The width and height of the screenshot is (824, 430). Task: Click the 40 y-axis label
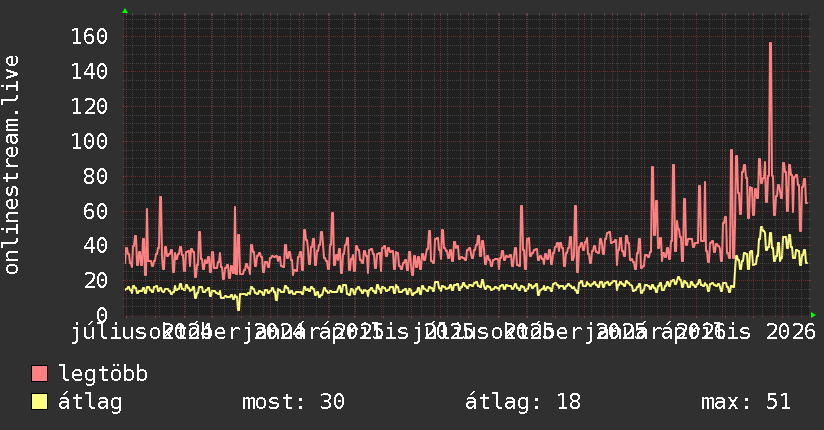tap(96, 245)
